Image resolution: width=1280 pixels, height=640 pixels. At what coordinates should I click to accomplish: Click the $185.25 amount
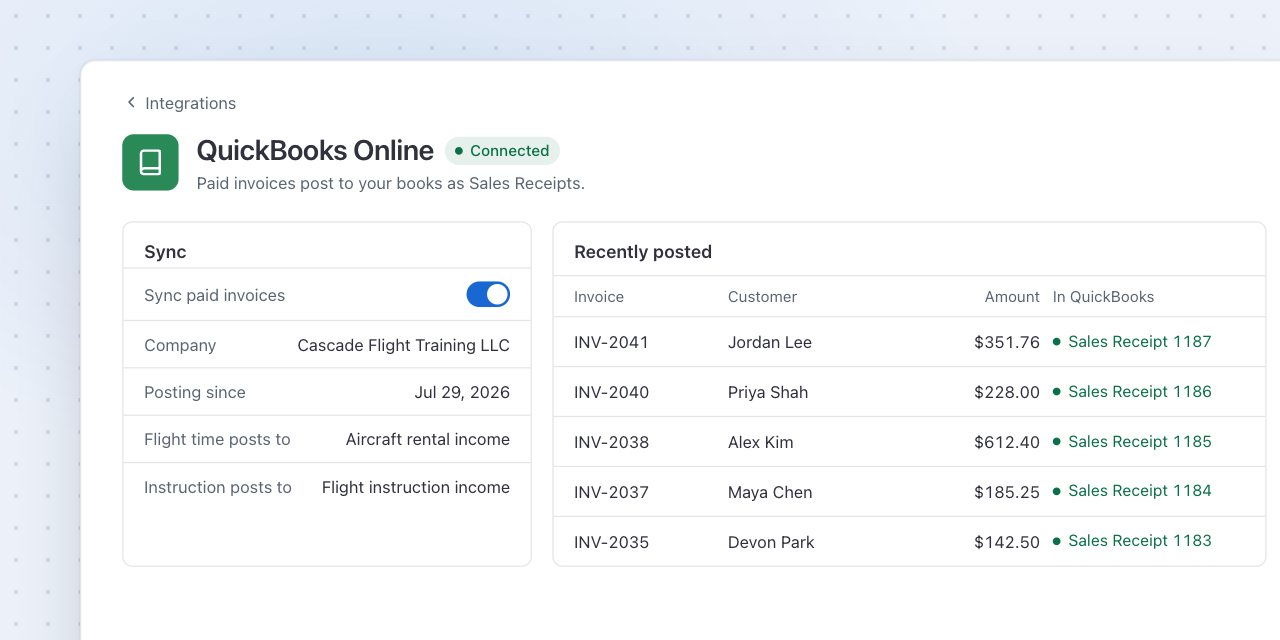click(1007, 492)
